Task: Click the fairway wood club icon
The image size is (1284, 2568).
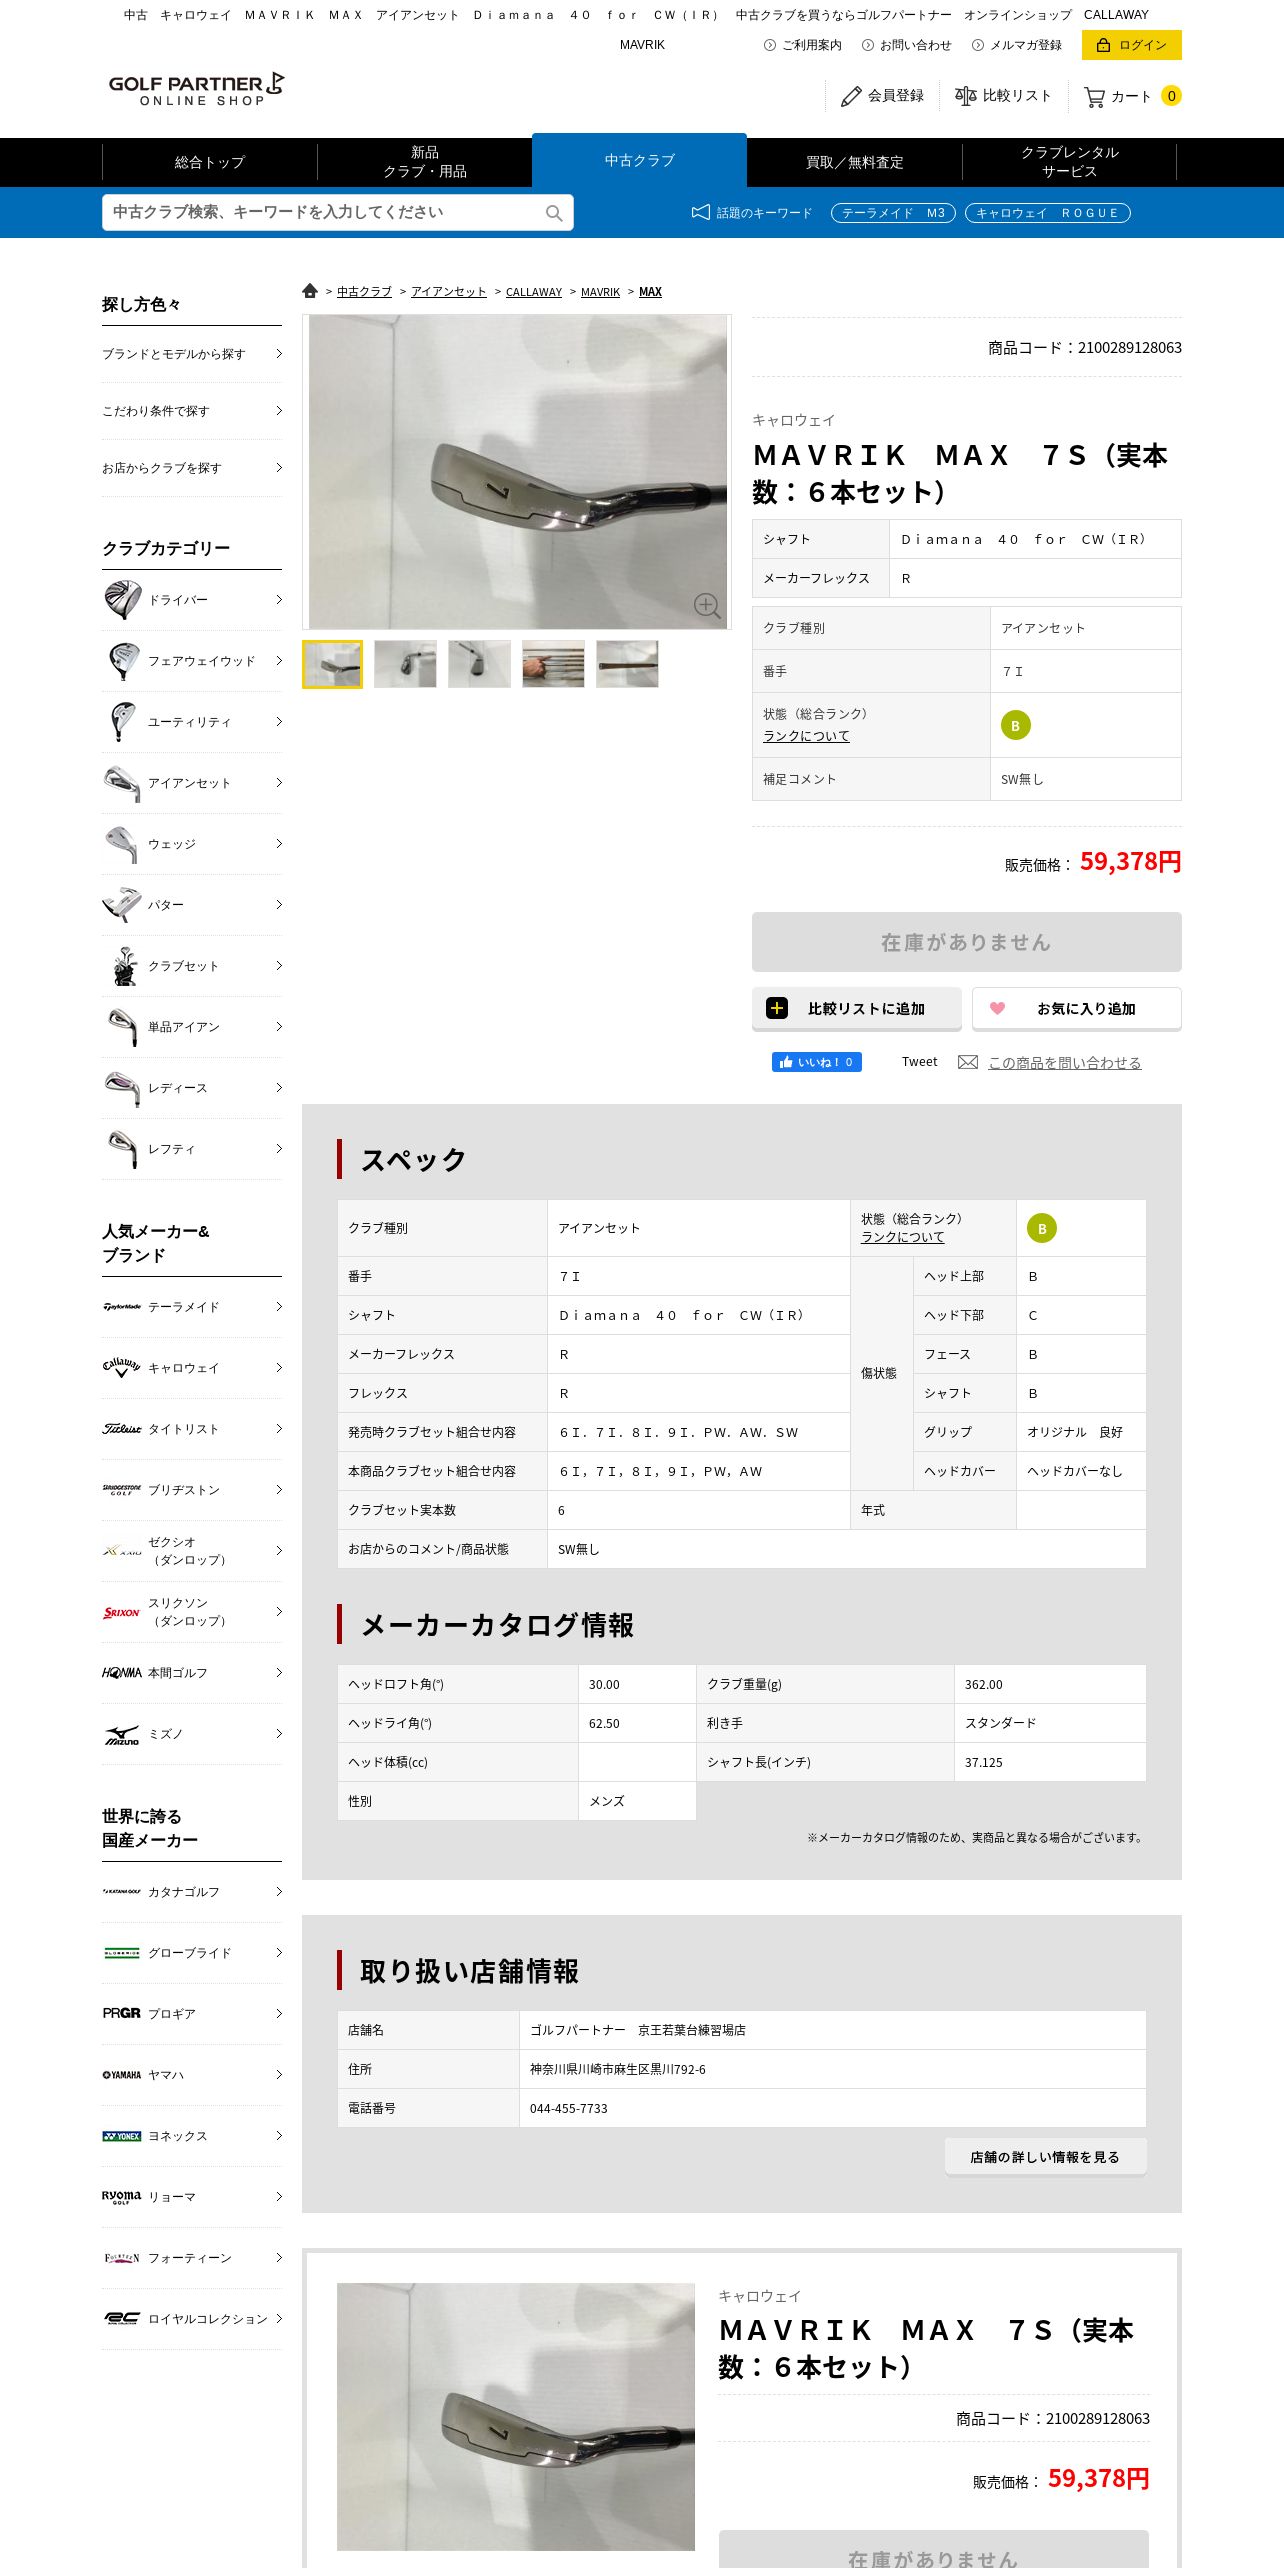Action: (123, 661)
